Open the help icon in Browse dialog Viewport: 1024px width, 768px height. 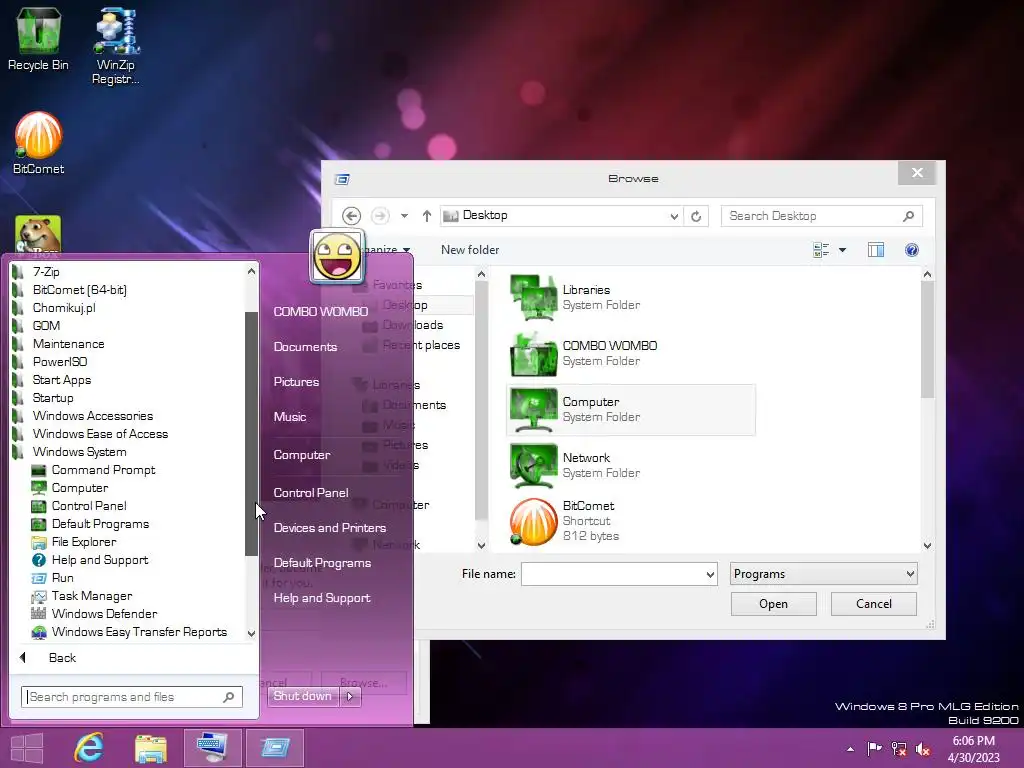[x=912, y=249]
